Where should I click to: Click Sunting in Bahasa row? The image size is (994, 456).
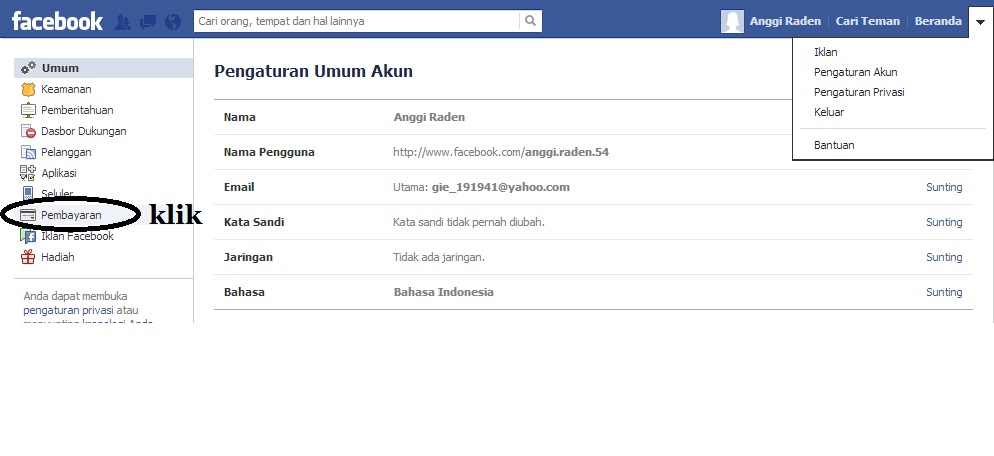point(944,292)
